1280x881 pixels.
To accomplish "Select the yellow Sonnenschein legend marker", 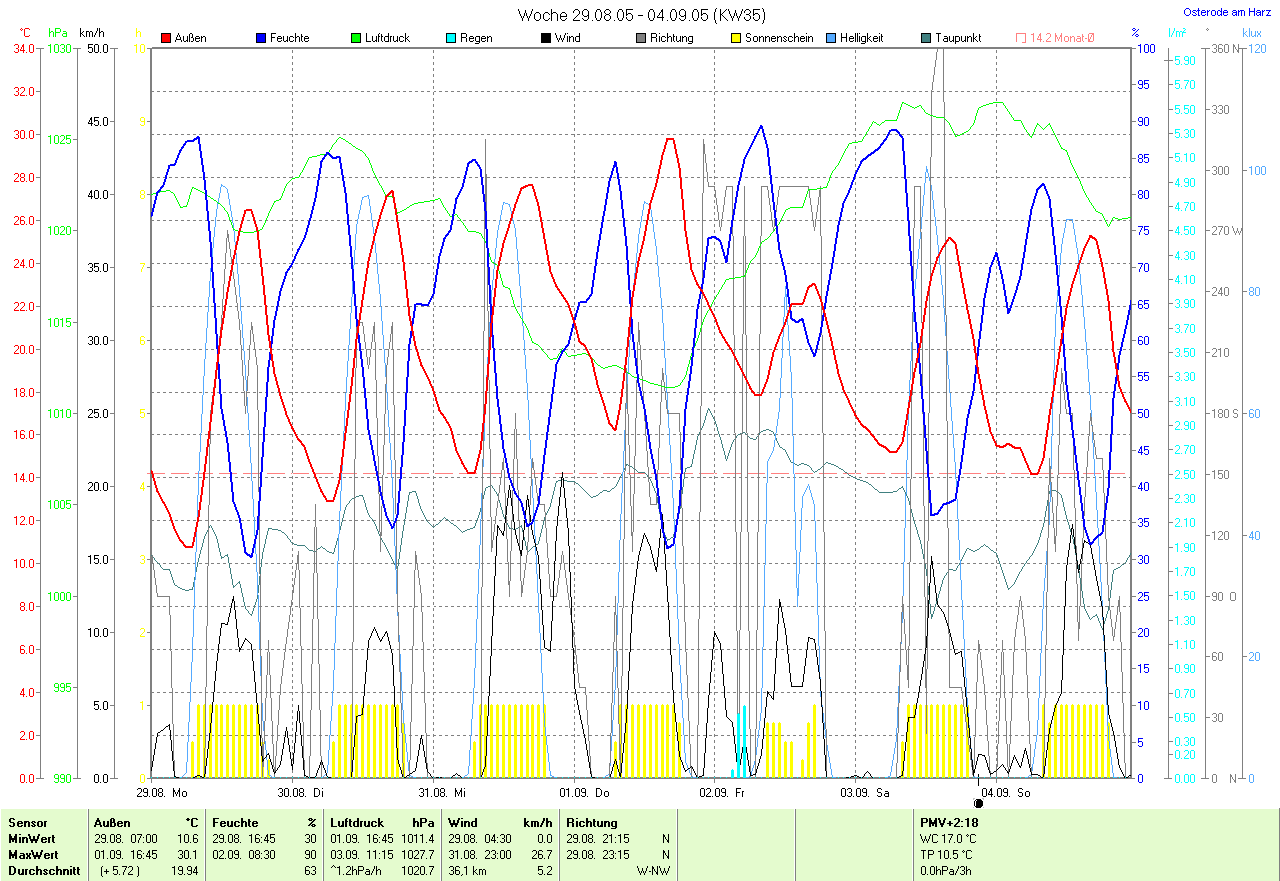I will (x=736, y=38).
